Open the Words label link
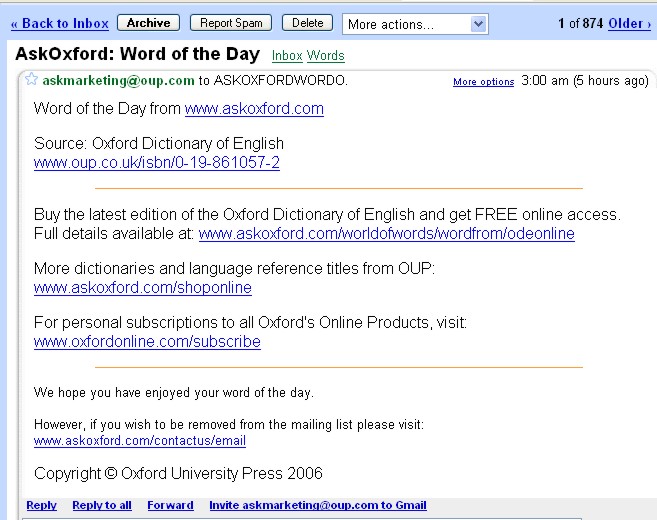This screenshot has height=520, width=657. pyautogui.click(x=325, y=55)
